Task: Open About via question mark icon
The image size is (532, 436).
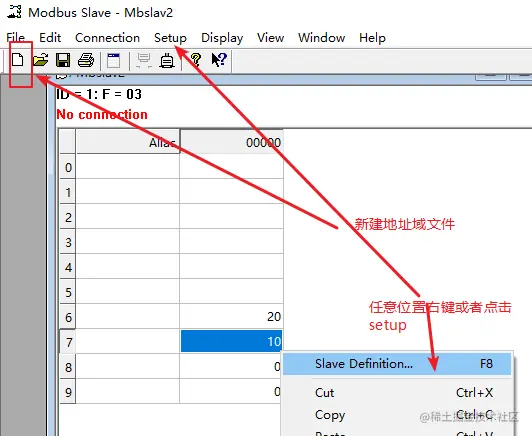Action: point(196,60)
